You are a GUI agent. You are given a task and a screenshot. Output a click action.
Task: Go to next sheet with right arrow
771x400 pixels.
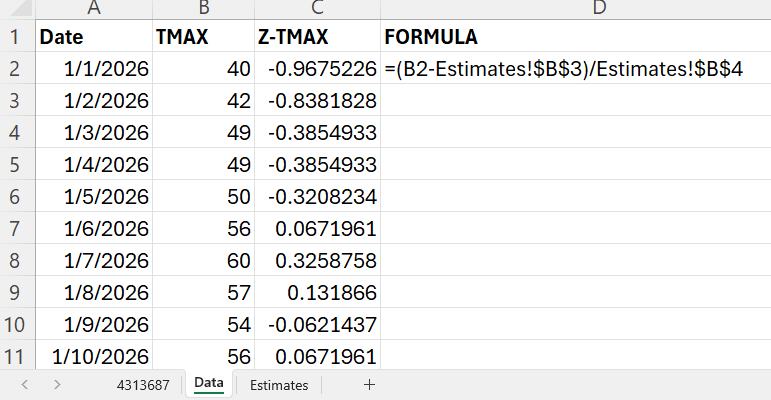click(x=57, y=385)
